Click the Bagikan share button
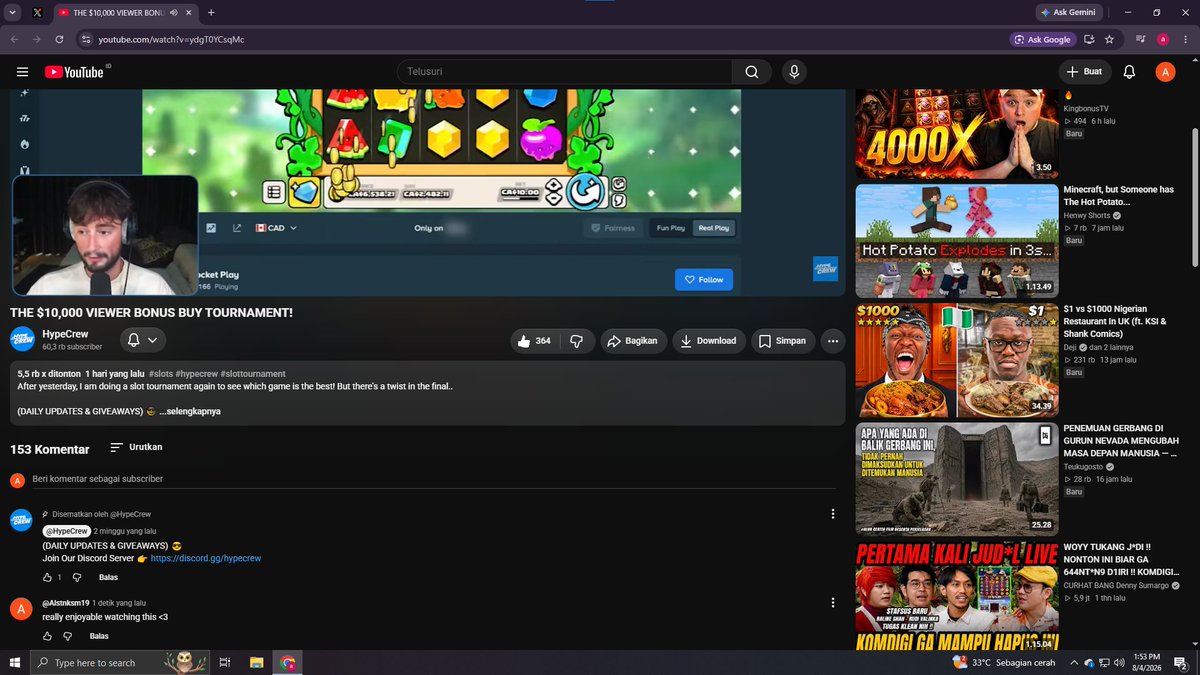1200x675 pixels. (632, 341)
